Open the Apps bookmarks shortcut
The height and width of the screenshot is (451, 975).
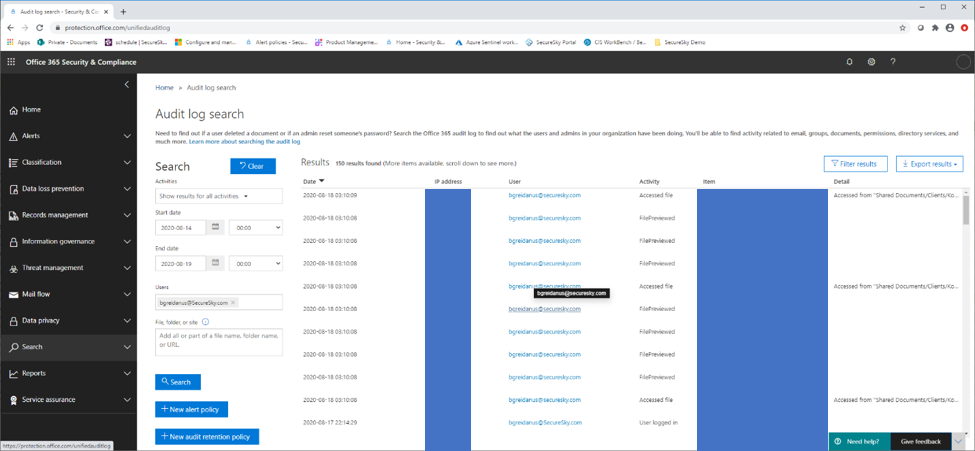tap(18, 42)
